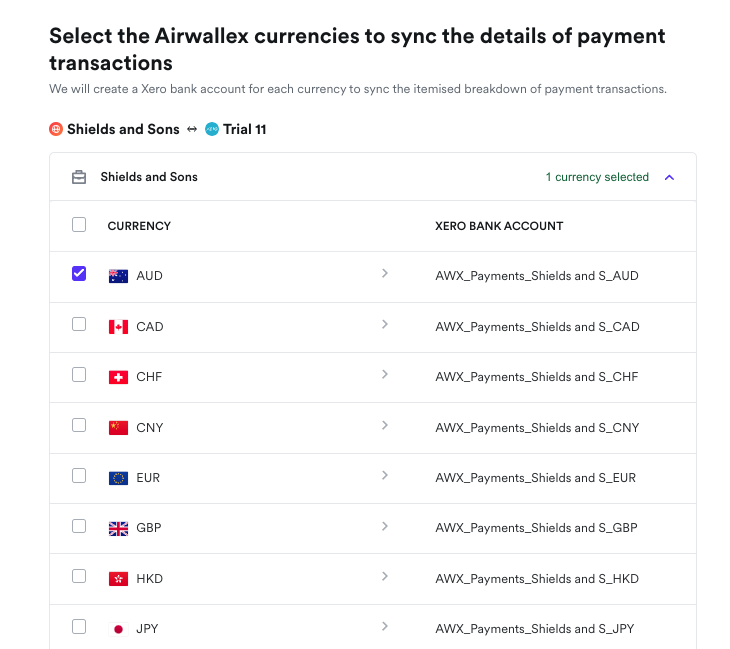Click the 1 currency selected label
The width and height of the screenshot is (730, 649).
597,177
